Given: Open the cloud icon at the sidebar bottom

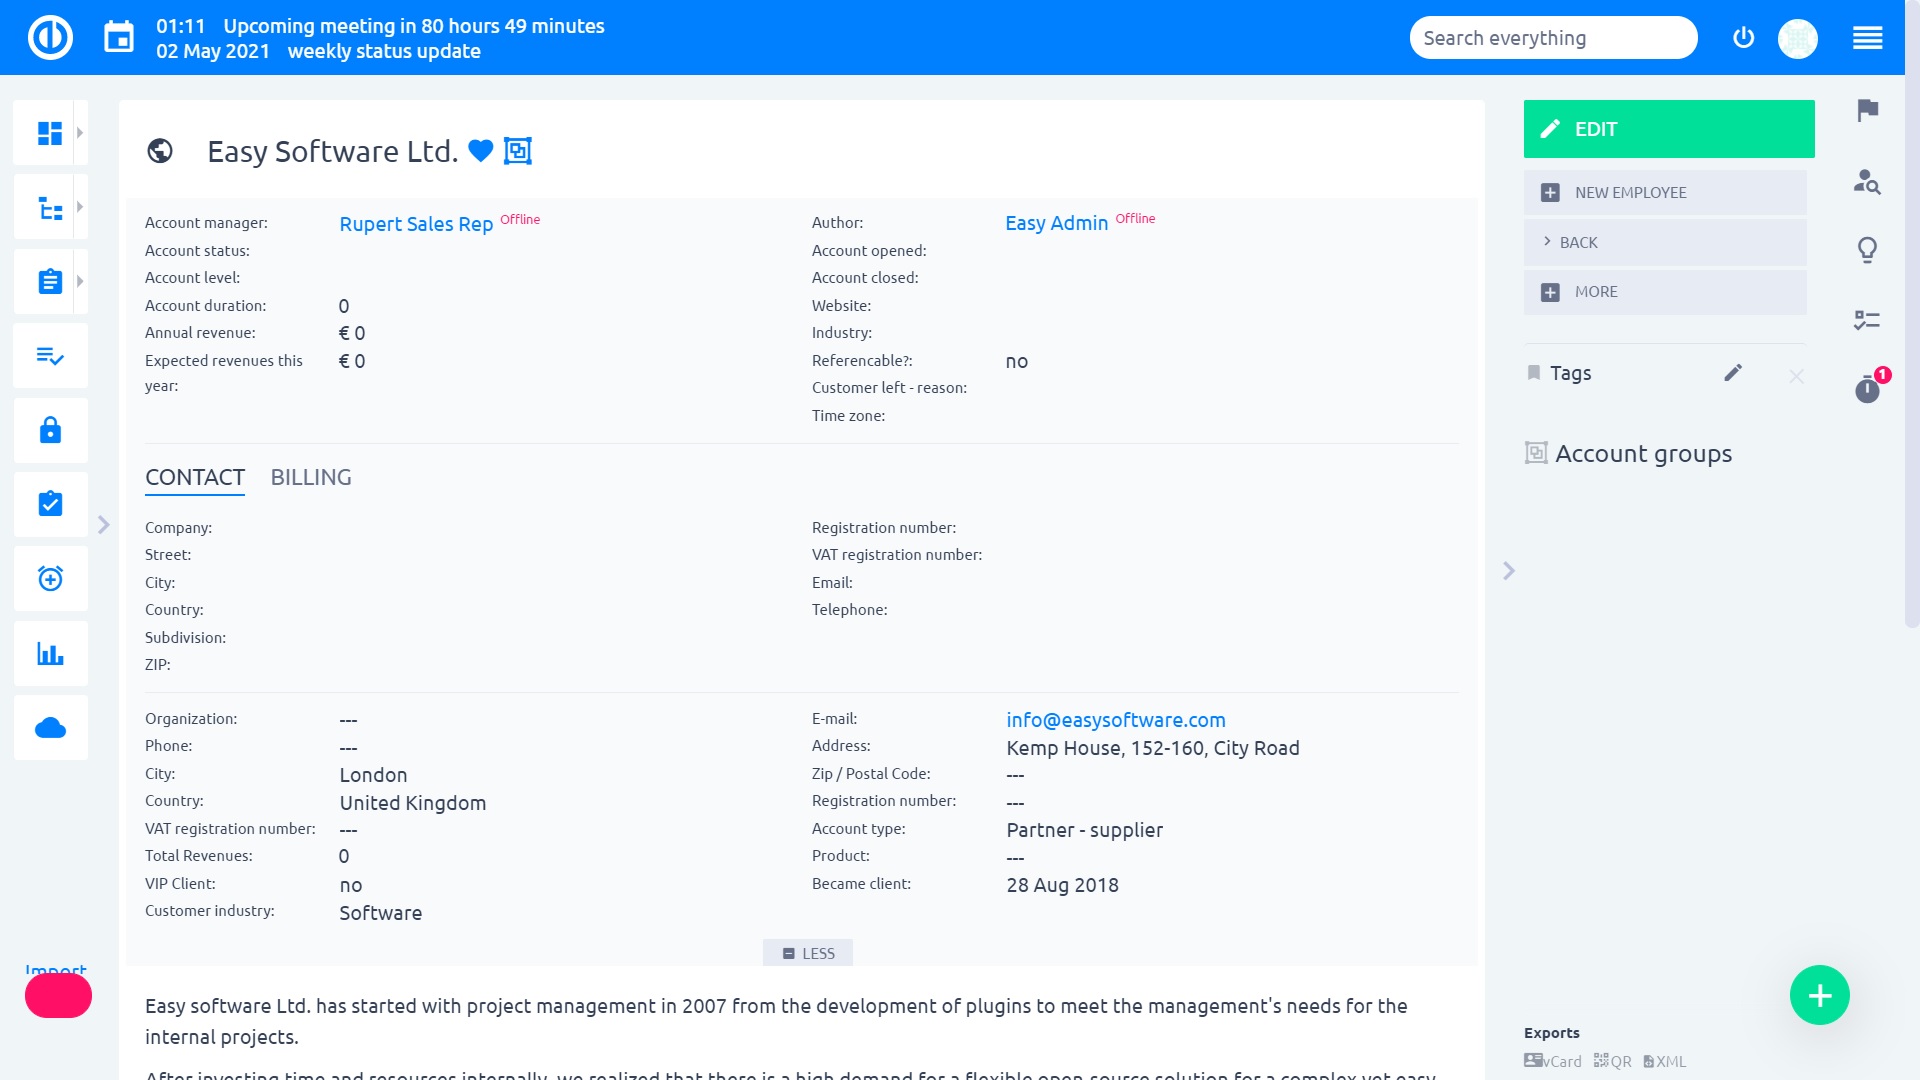Looking at the screenshot, I should [50, 727].
